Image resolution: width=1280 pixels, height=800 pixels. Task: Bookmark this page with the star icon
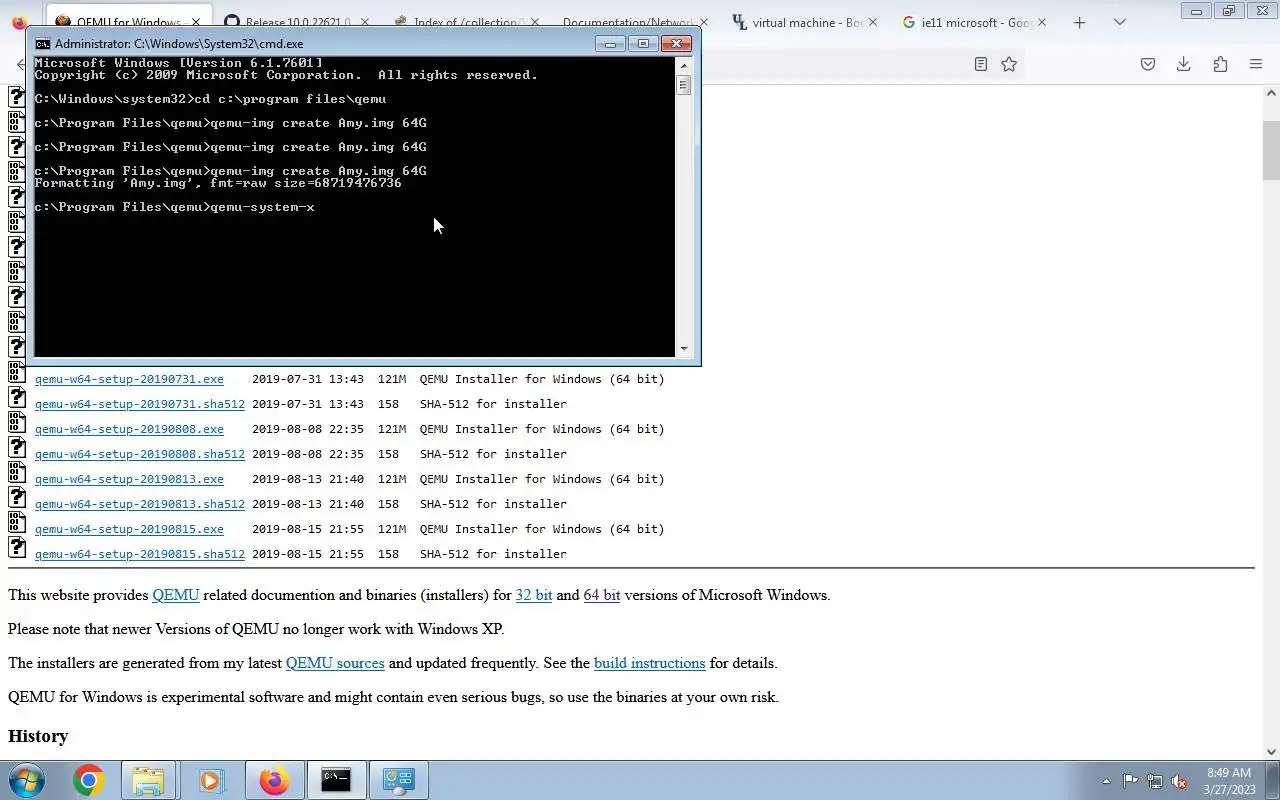(x=1009, y=64)
